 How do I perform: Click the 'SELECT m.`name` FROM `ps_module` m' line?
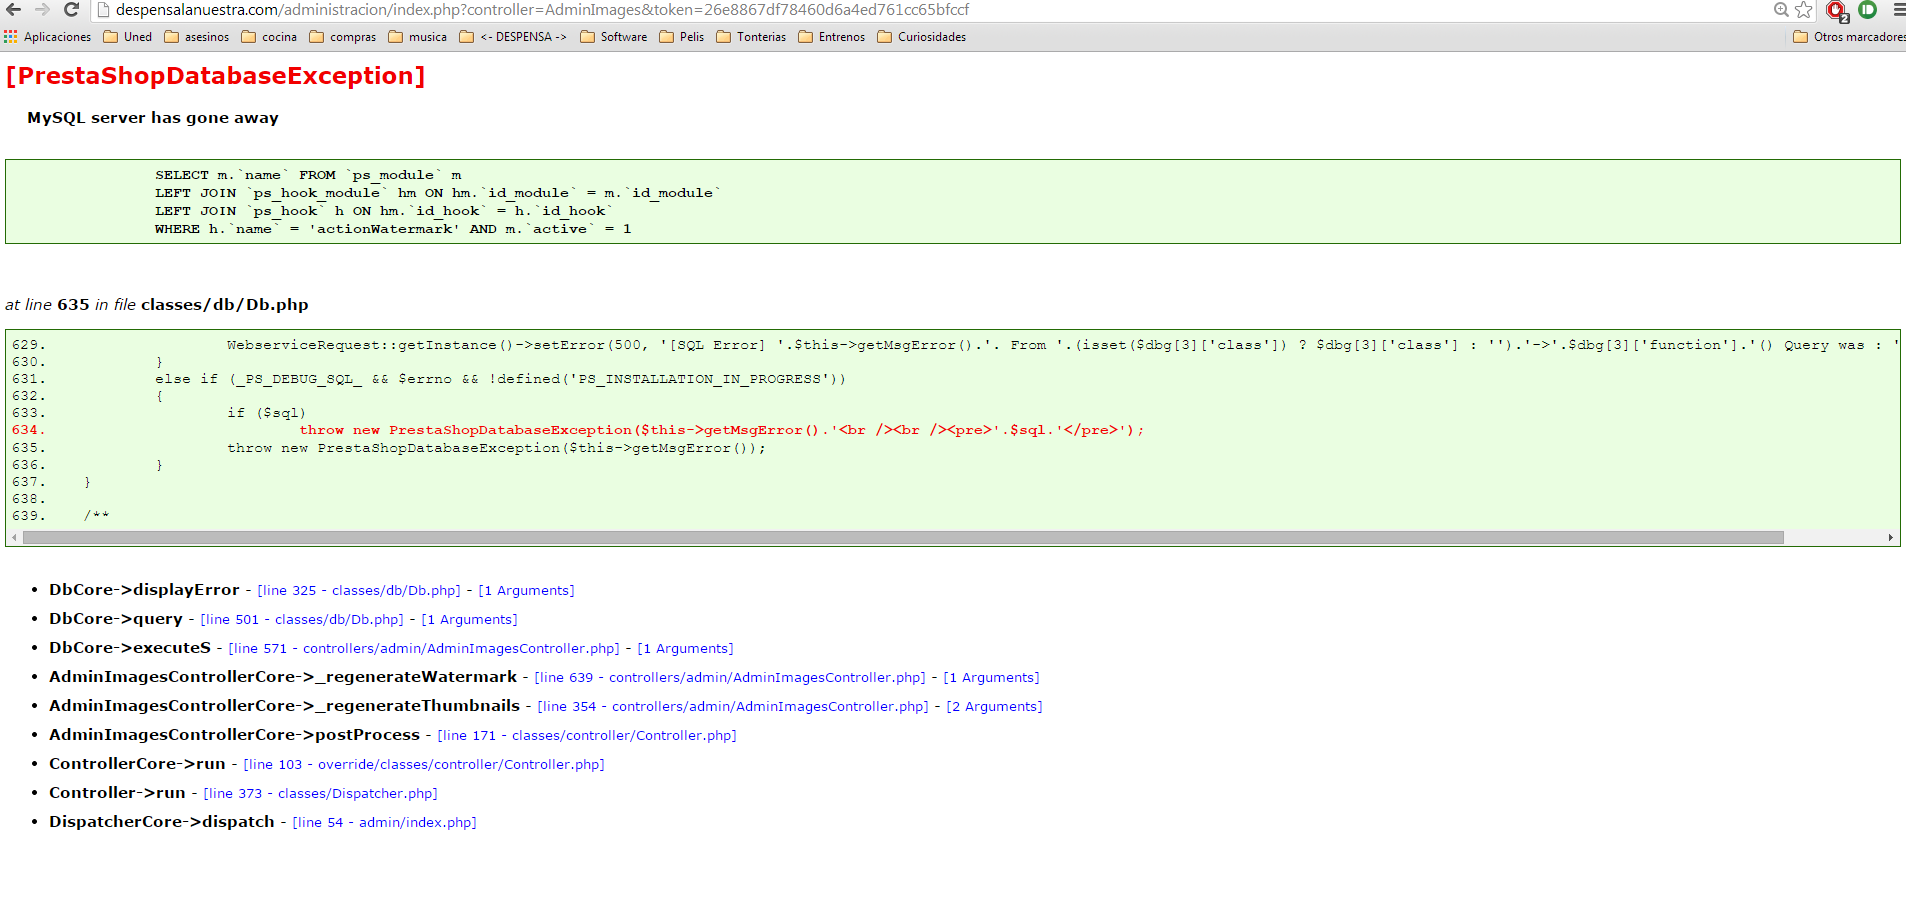coord(308,175)
